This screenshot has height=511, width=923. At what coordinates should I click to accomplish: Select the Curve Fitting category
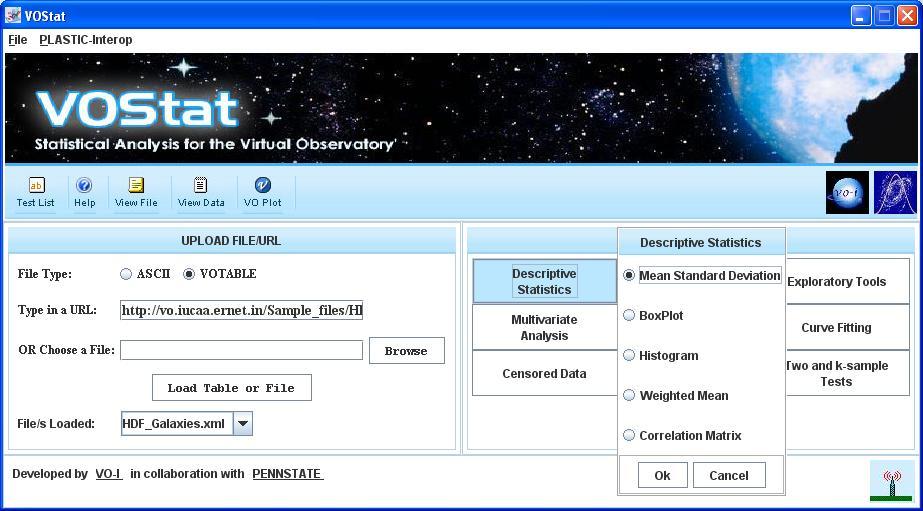click(848, 327)
